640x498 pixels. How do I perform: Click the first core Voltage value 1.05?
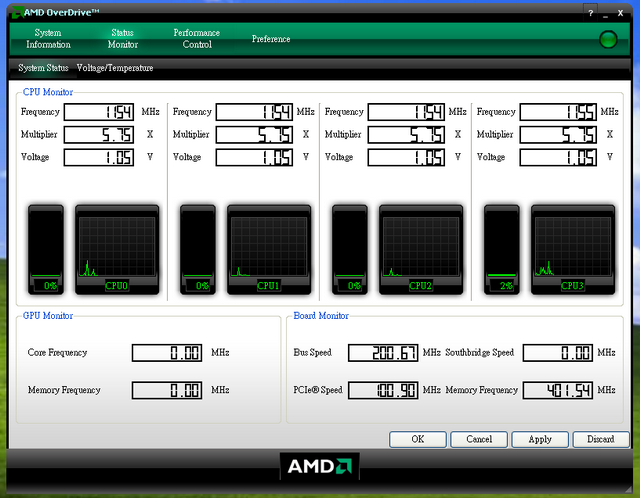[x=99, y=158]
